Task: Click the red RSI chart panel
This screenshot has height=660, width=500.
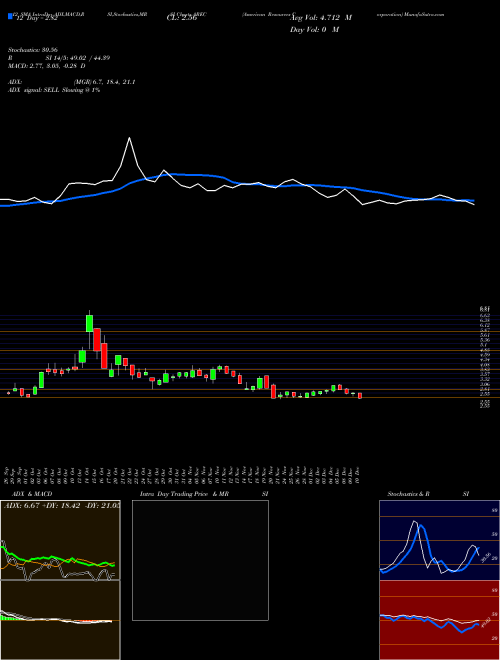Action: (x=439, y=620)
